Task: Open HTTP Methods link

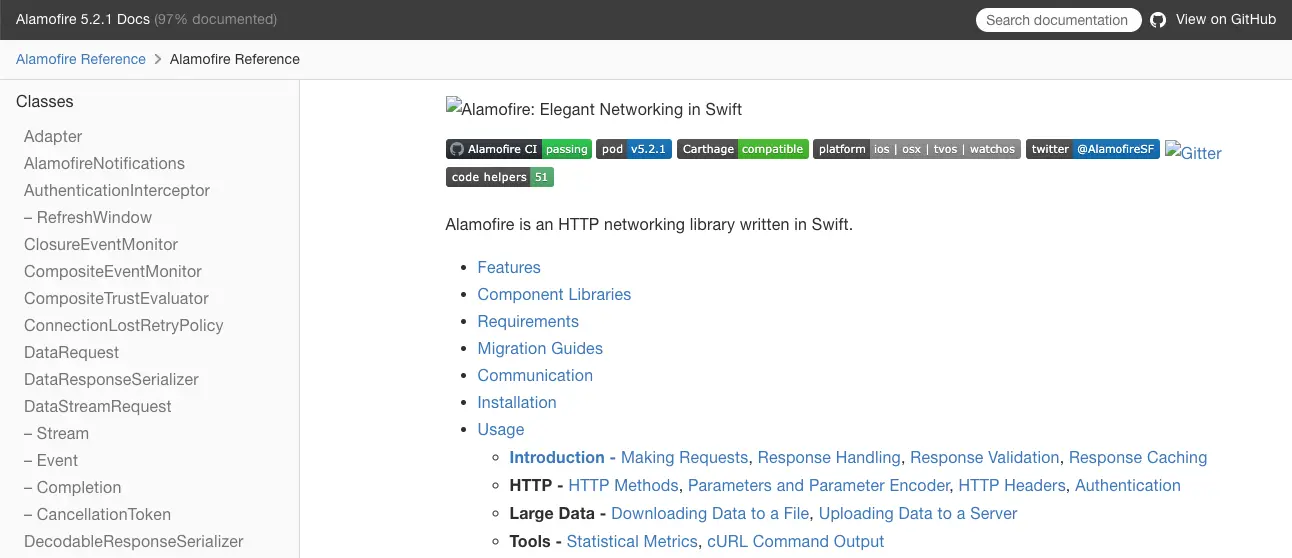Action: click(623, 485)
